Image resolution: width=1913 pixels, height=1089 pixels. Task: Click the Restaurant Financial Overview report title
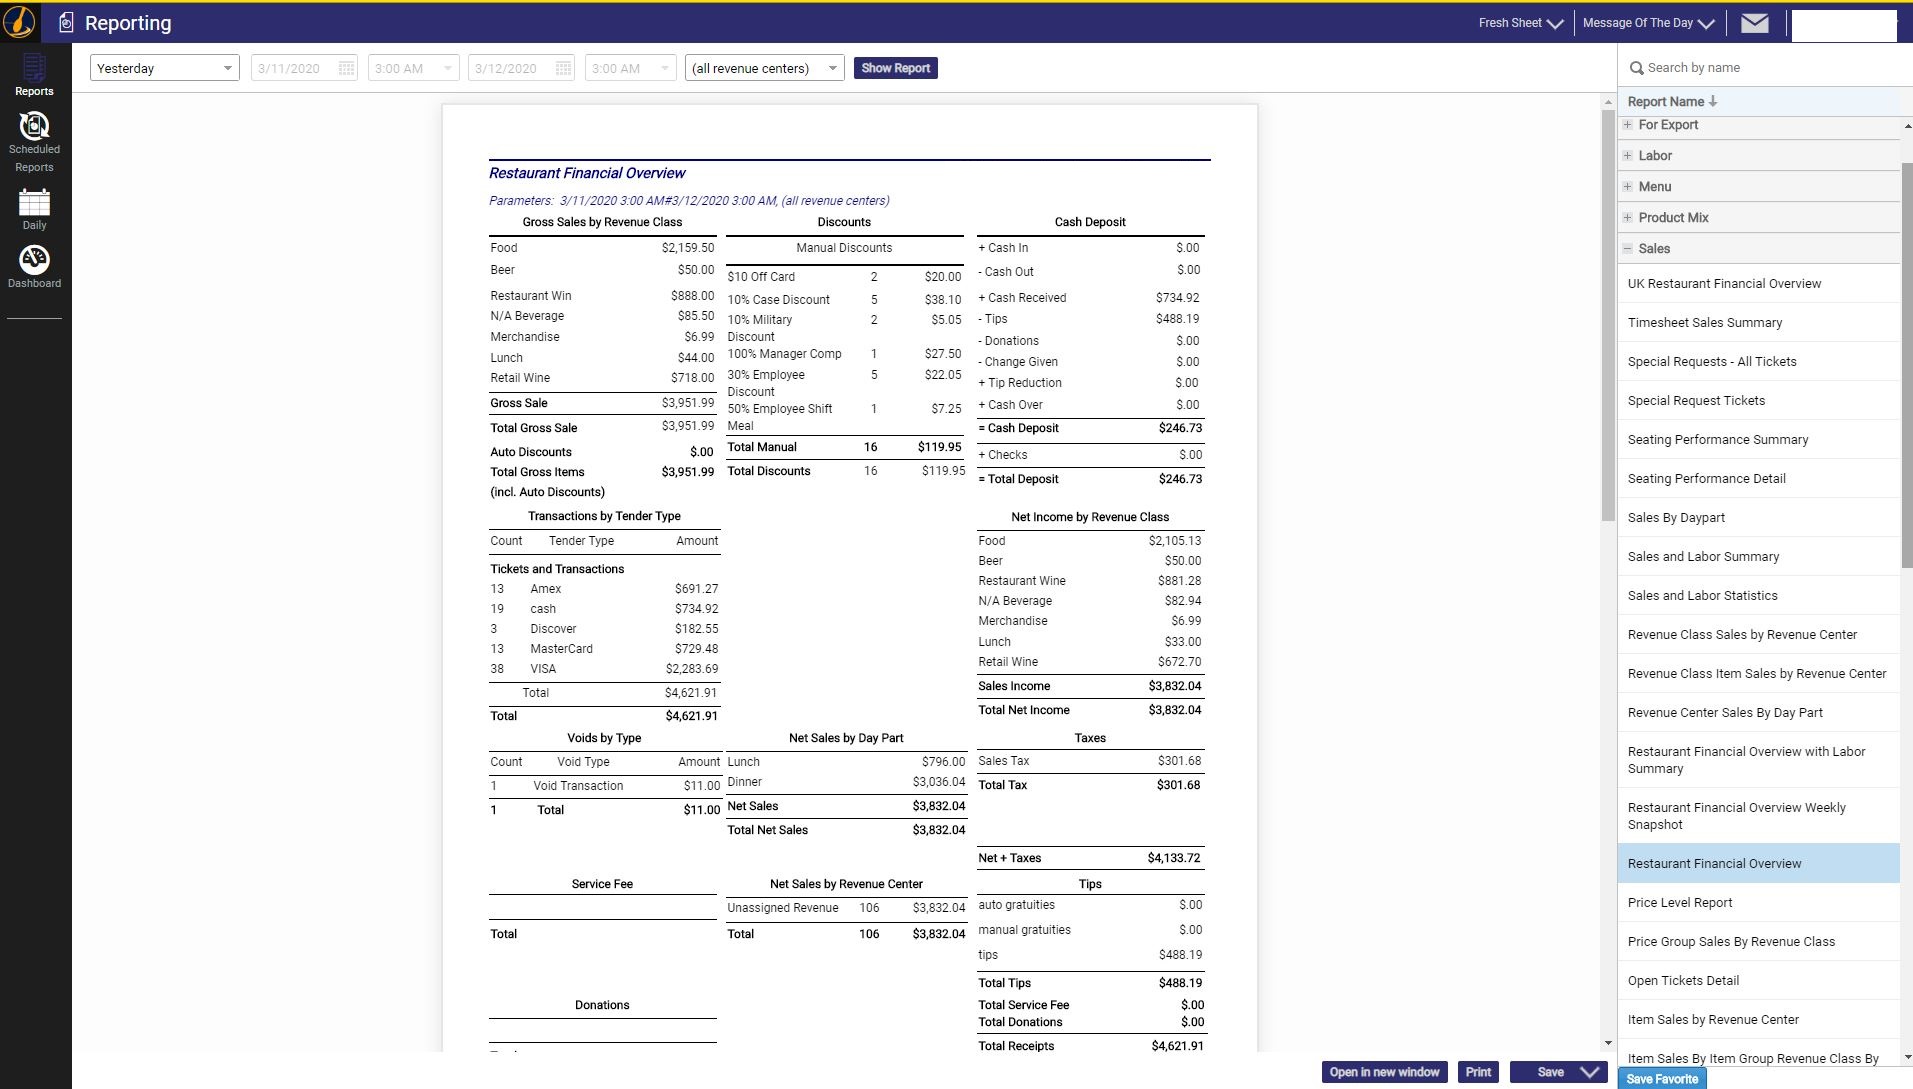587,173
